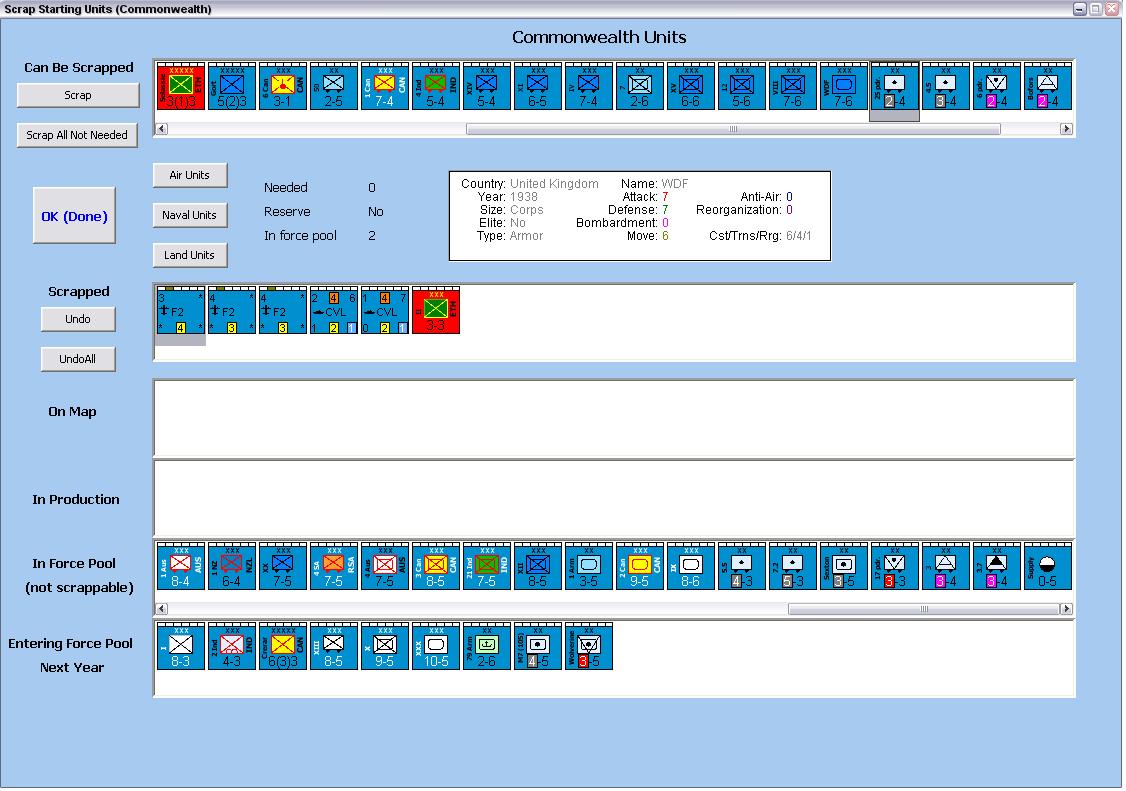Select the 25 pdr 2-4 artillery unit
Screen dimensions: 1126x791
click(x=895, y=86)
